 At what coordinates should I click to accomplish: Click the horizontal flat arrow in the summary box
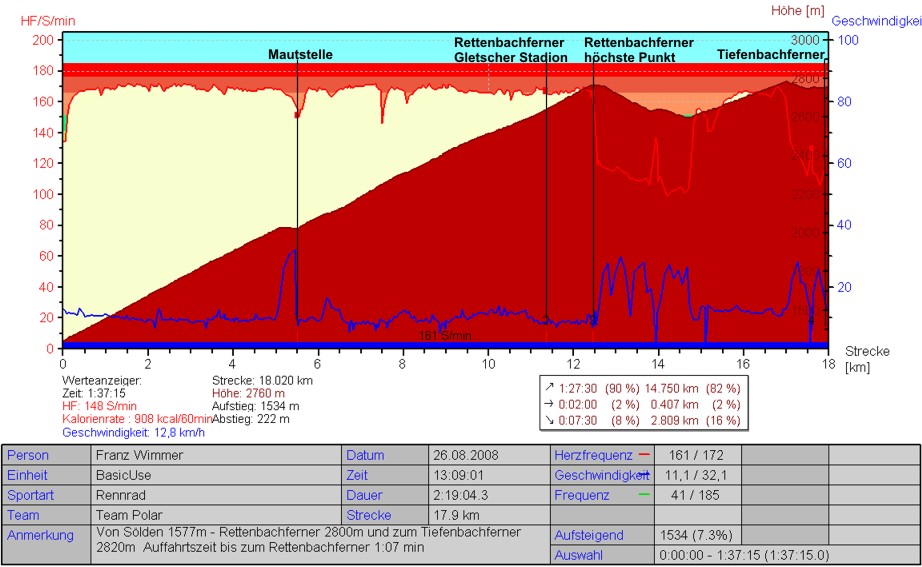click(x=549, y=404)
